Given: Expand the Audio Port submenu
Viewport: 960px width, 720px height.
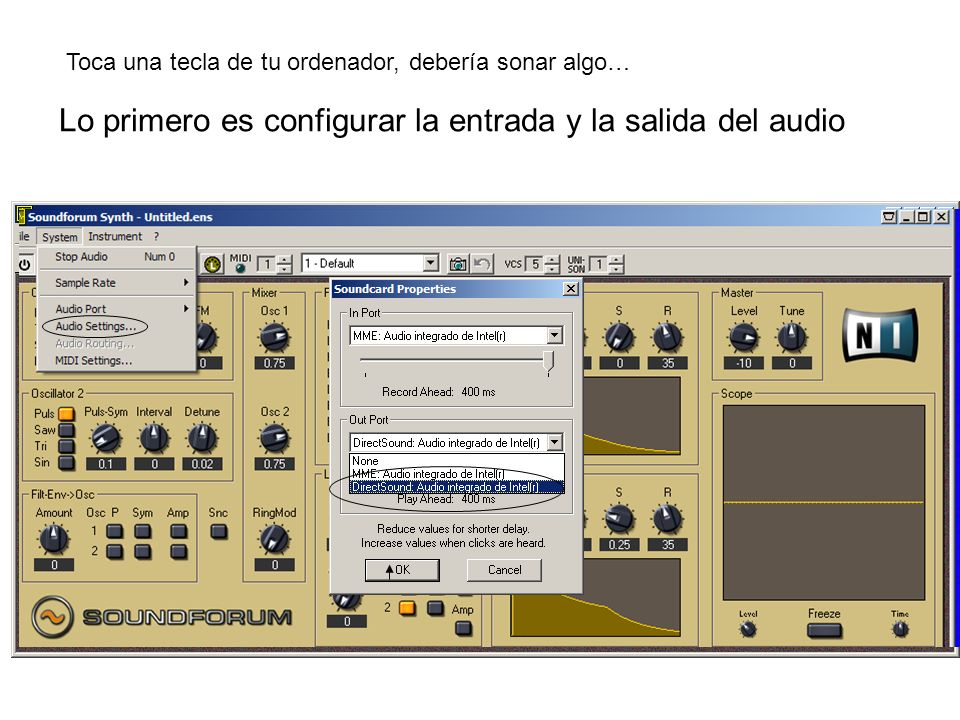Looking at the screenshot, I should 118,309.
